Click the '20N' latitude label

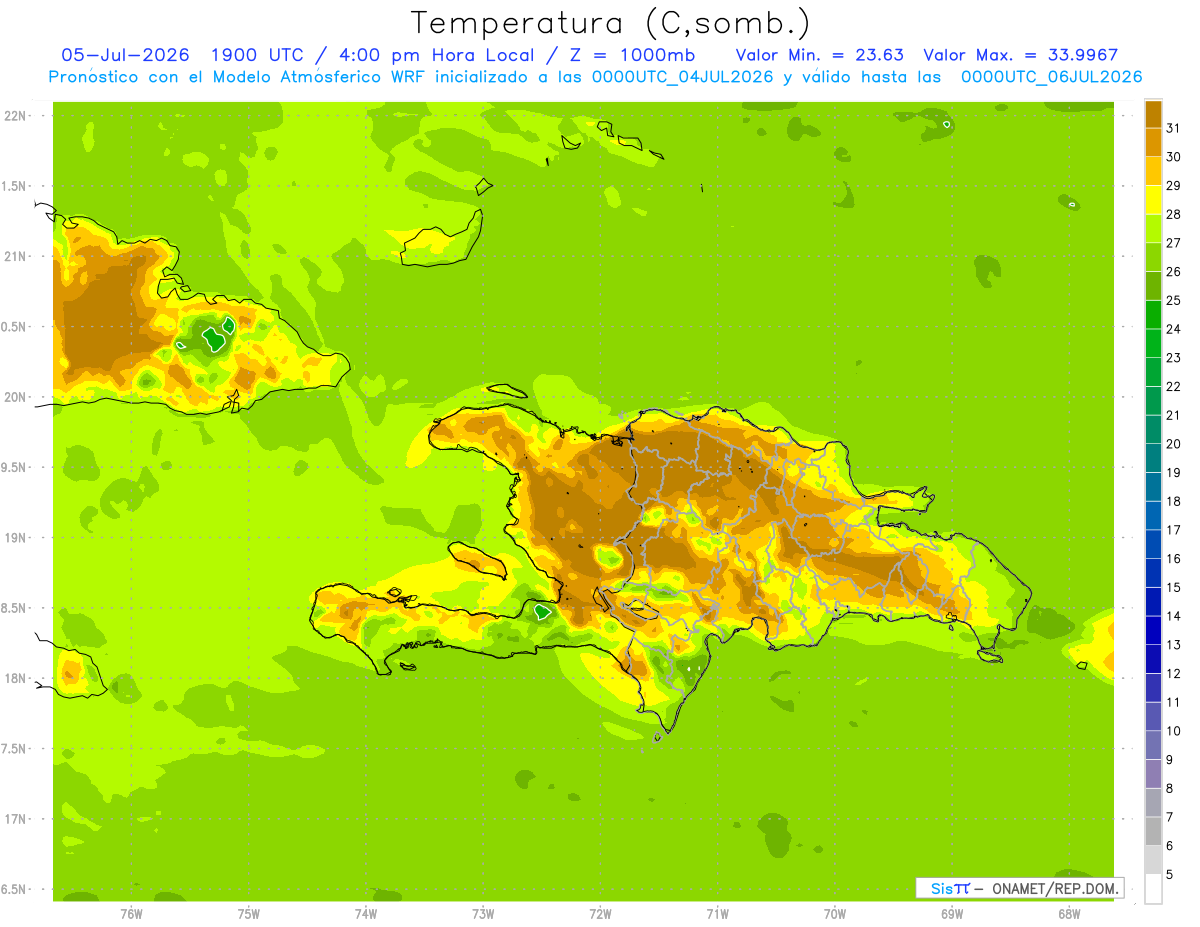tap(15, 397)
